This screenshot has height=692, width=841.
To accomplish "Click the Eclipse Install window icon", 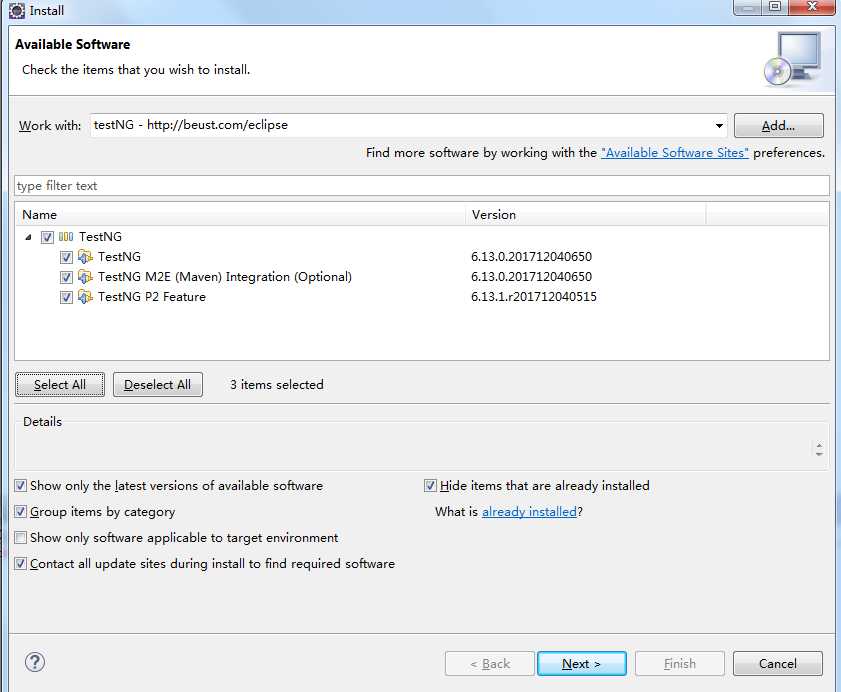I will [17, 10].
